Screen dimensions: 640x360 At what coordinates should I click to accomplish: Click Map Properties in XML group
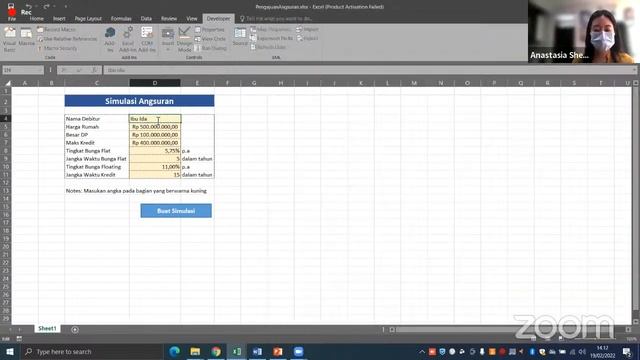pyautogui.click(x=271, y=29)
